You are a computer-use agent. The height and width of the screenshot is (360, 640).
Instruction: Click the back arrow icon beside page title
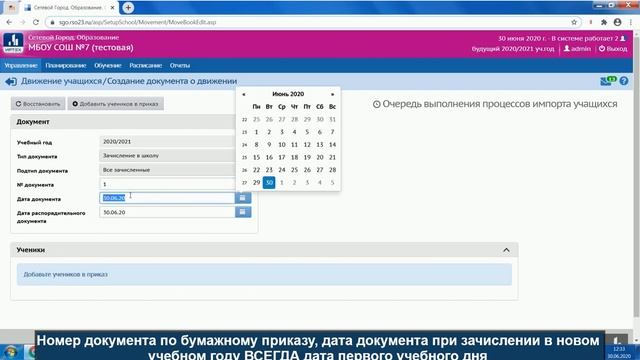click(x=11, y=82)
